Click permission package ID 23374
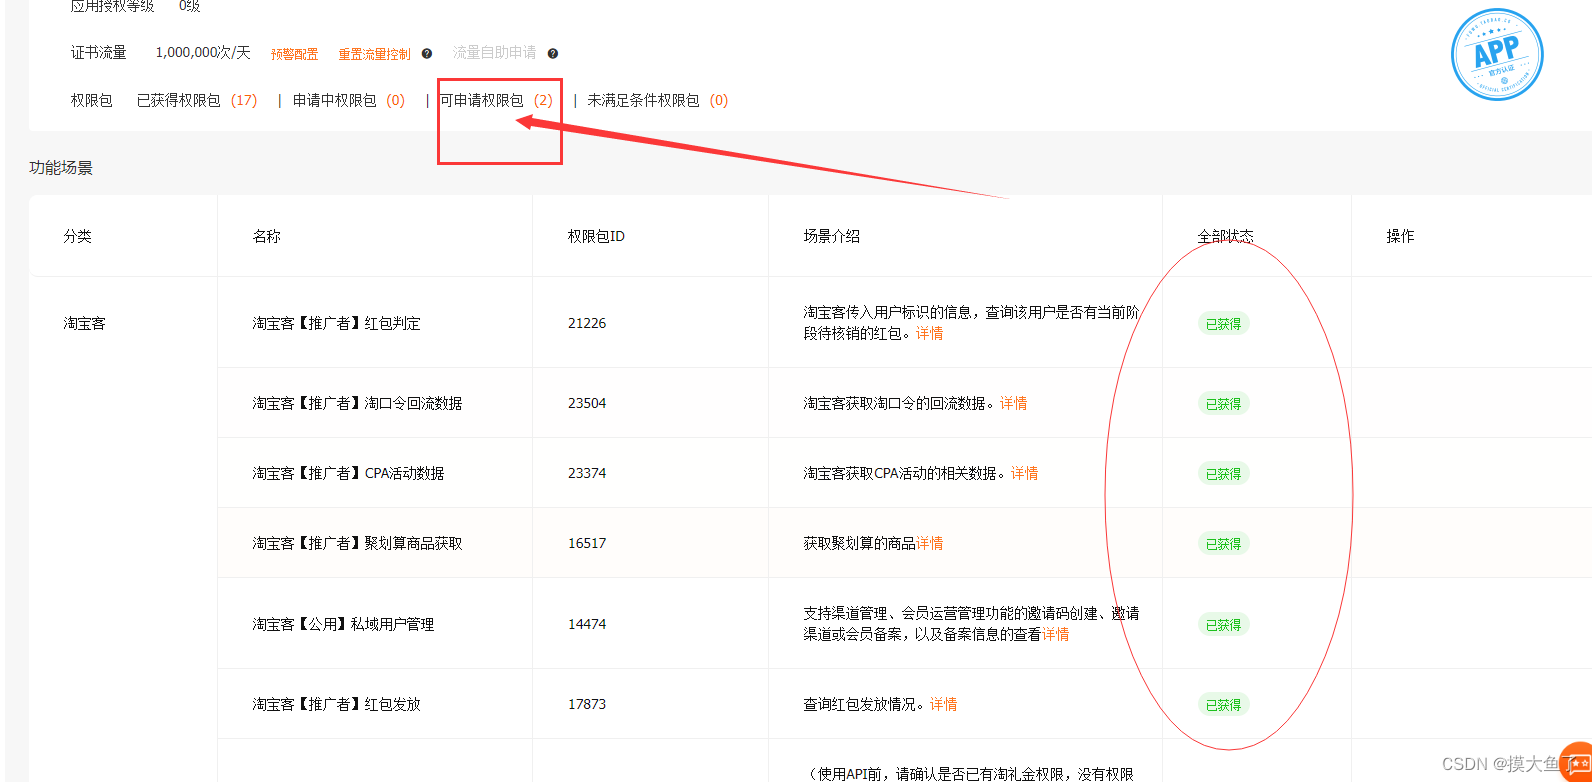Viewport: 1592px width, 782px height. [x=587, y=473]
